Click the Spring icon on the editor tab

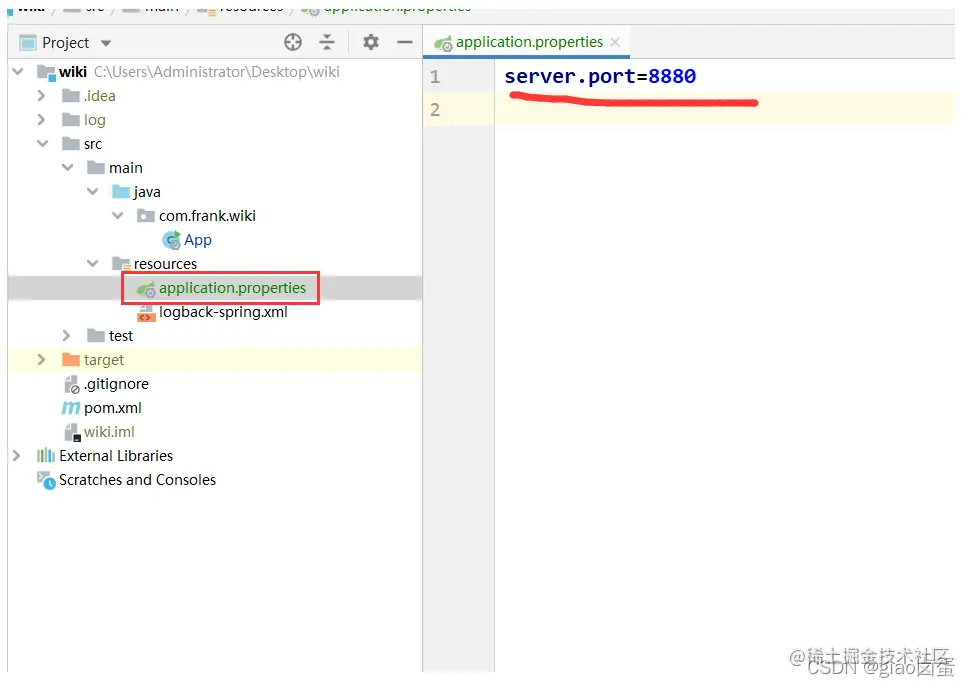(443, 43)
